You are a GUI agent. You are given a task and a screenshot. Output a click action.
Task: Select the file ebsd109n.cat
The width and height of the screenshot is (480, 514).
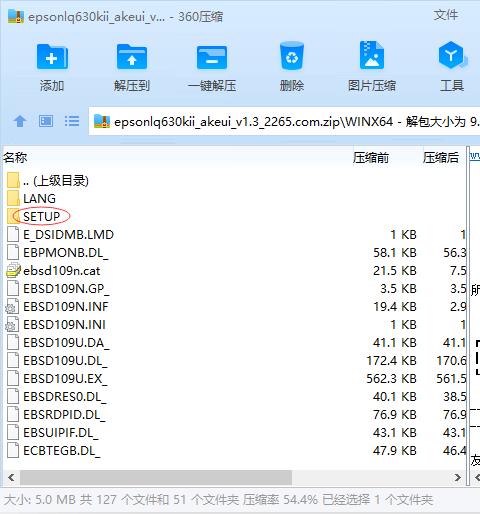pyautogui.click(x=62, y=271)
